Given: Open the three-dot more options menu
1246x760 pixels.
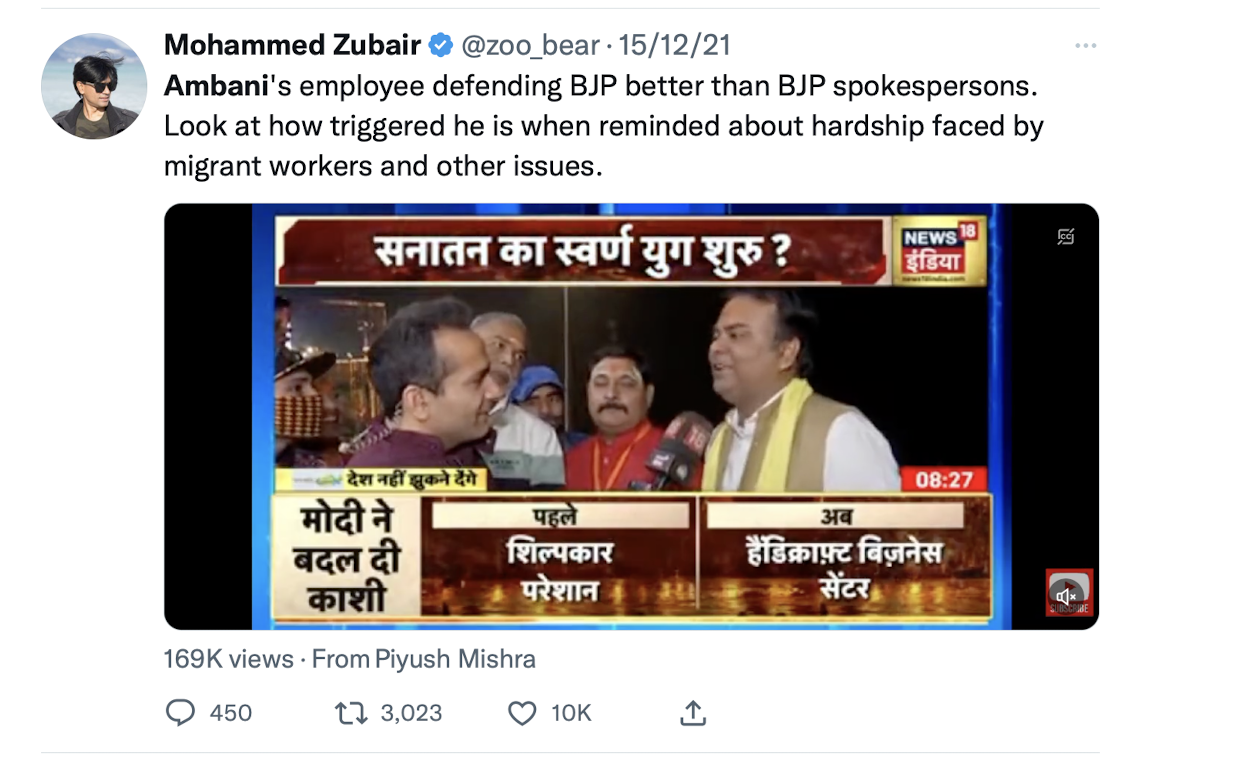Looking at the screenshot, I should point(1085,46).
